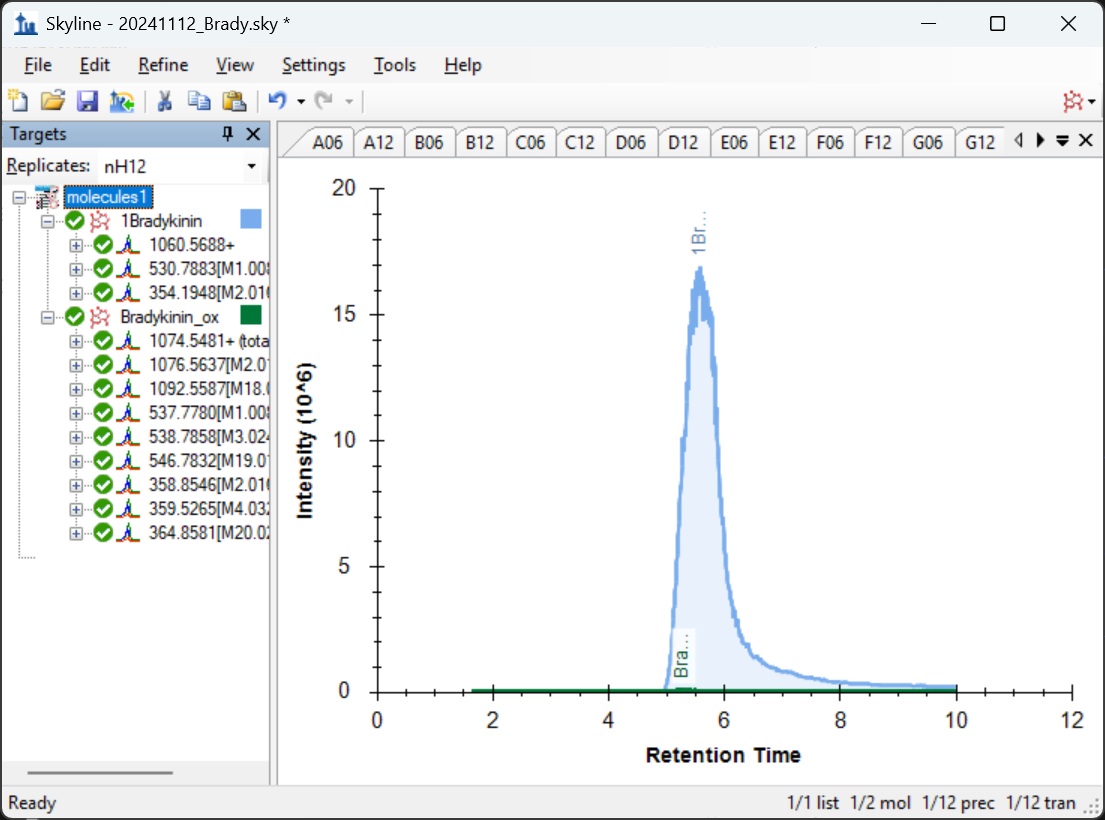Click the red molecule interface mode icon

(x=1074, y=101)
